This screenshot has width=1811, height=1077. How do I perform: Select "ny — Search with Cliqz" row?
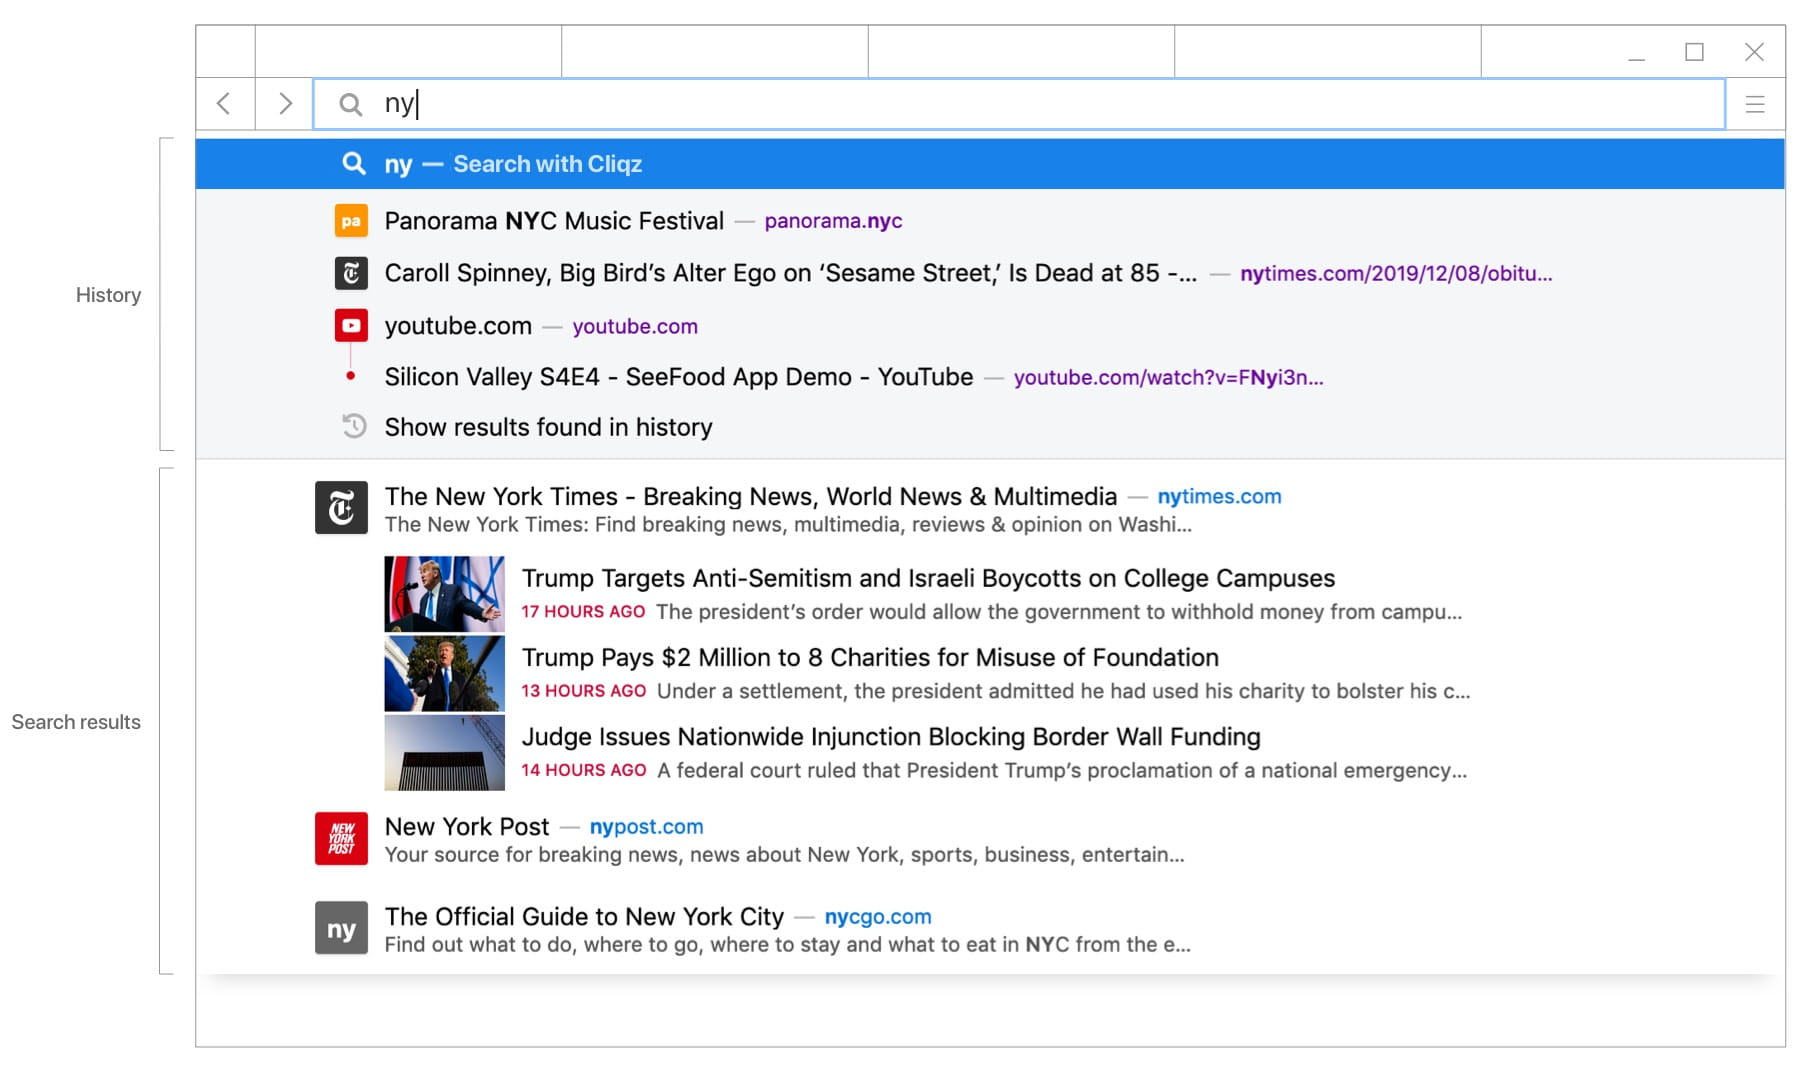pos(990,164)
